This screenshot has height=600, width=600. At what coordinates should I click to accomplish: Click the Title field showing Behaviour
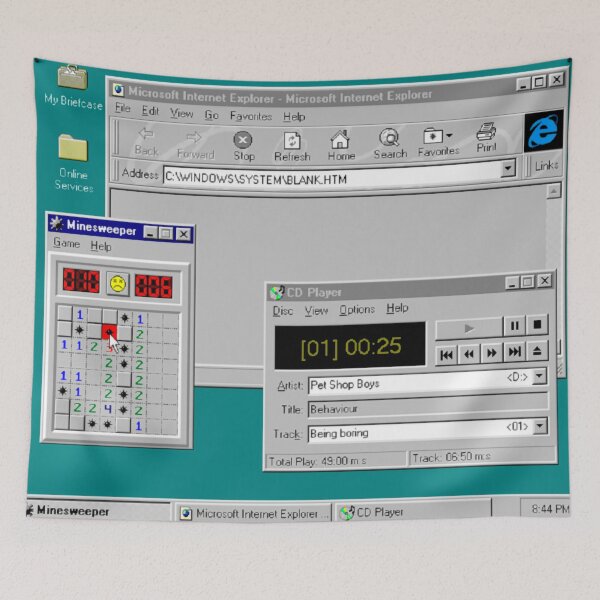pyautogui.click(x=428, y=407)
